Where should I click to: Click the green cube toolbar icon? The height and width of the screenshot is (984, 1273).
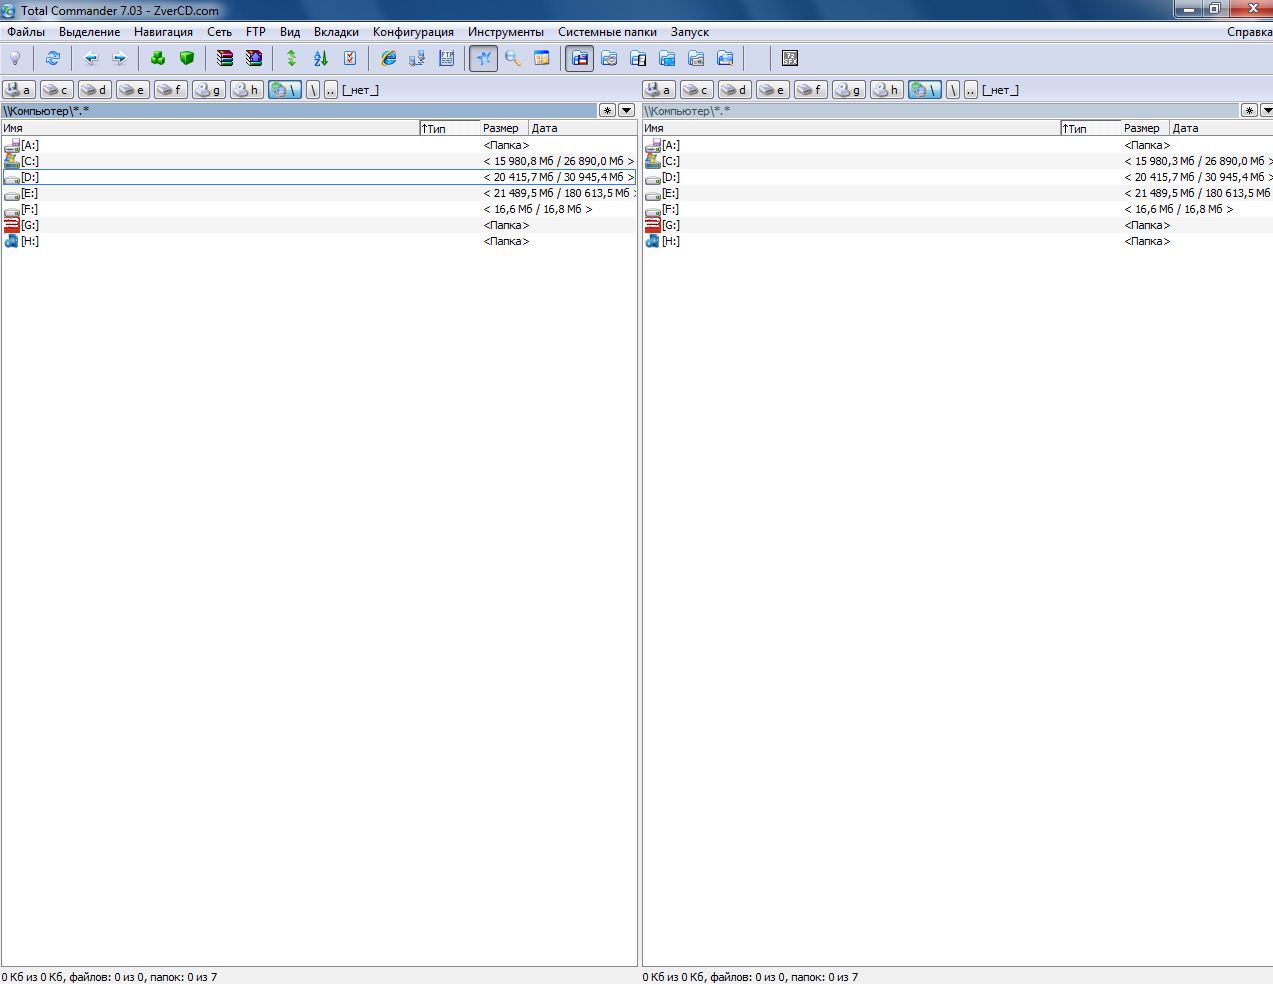[x=187, y=58]
